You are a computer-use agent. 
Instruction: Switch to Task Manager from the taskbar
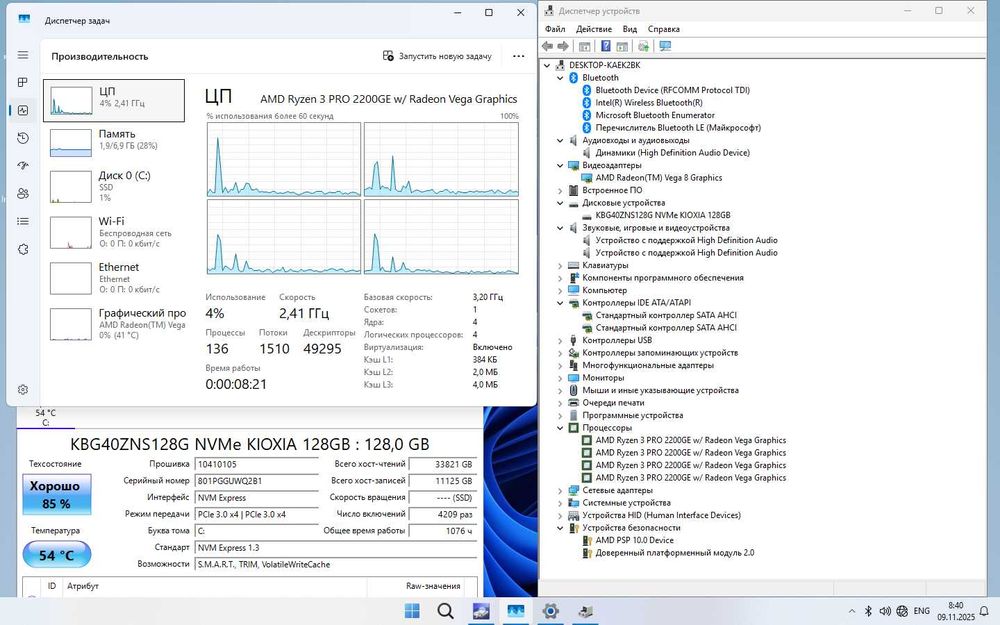tap(515, 611)
